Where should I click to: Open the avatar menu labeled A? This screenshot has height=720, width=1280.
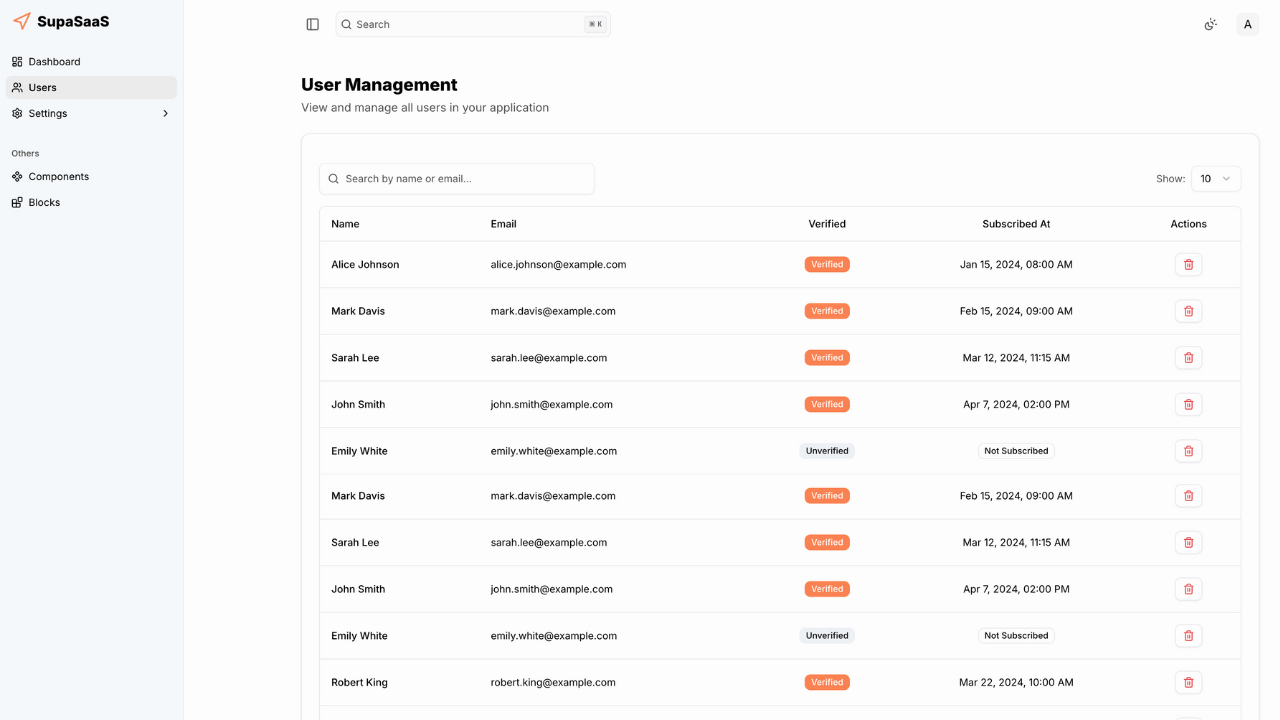[1247, 24]
